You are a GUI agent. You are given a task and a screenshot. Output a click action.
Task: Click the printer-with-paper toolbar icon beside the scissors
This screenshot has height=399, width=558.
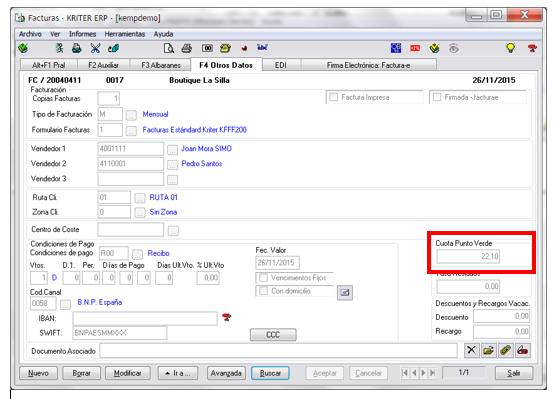point(77,48)
